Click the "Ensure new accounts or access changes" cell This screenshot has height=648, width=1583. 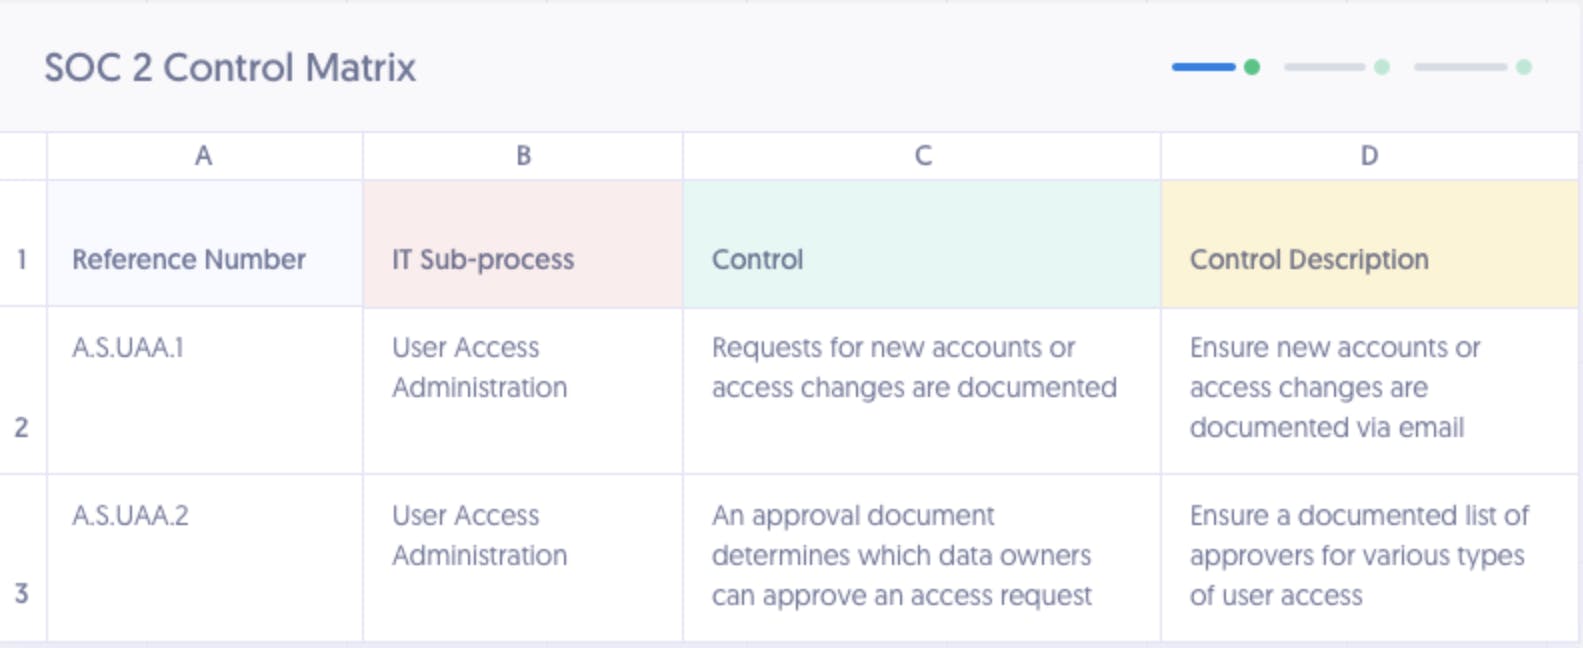(x=1370, y=391)
